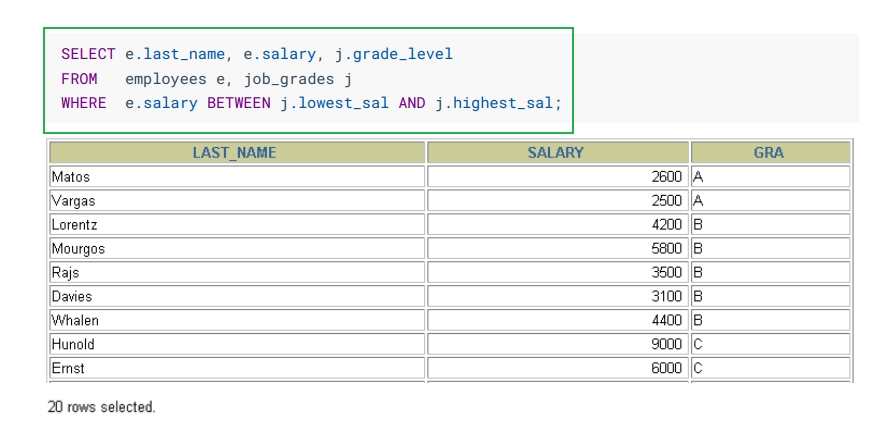Select the Matos last name cell

click(x=237, y=176)
